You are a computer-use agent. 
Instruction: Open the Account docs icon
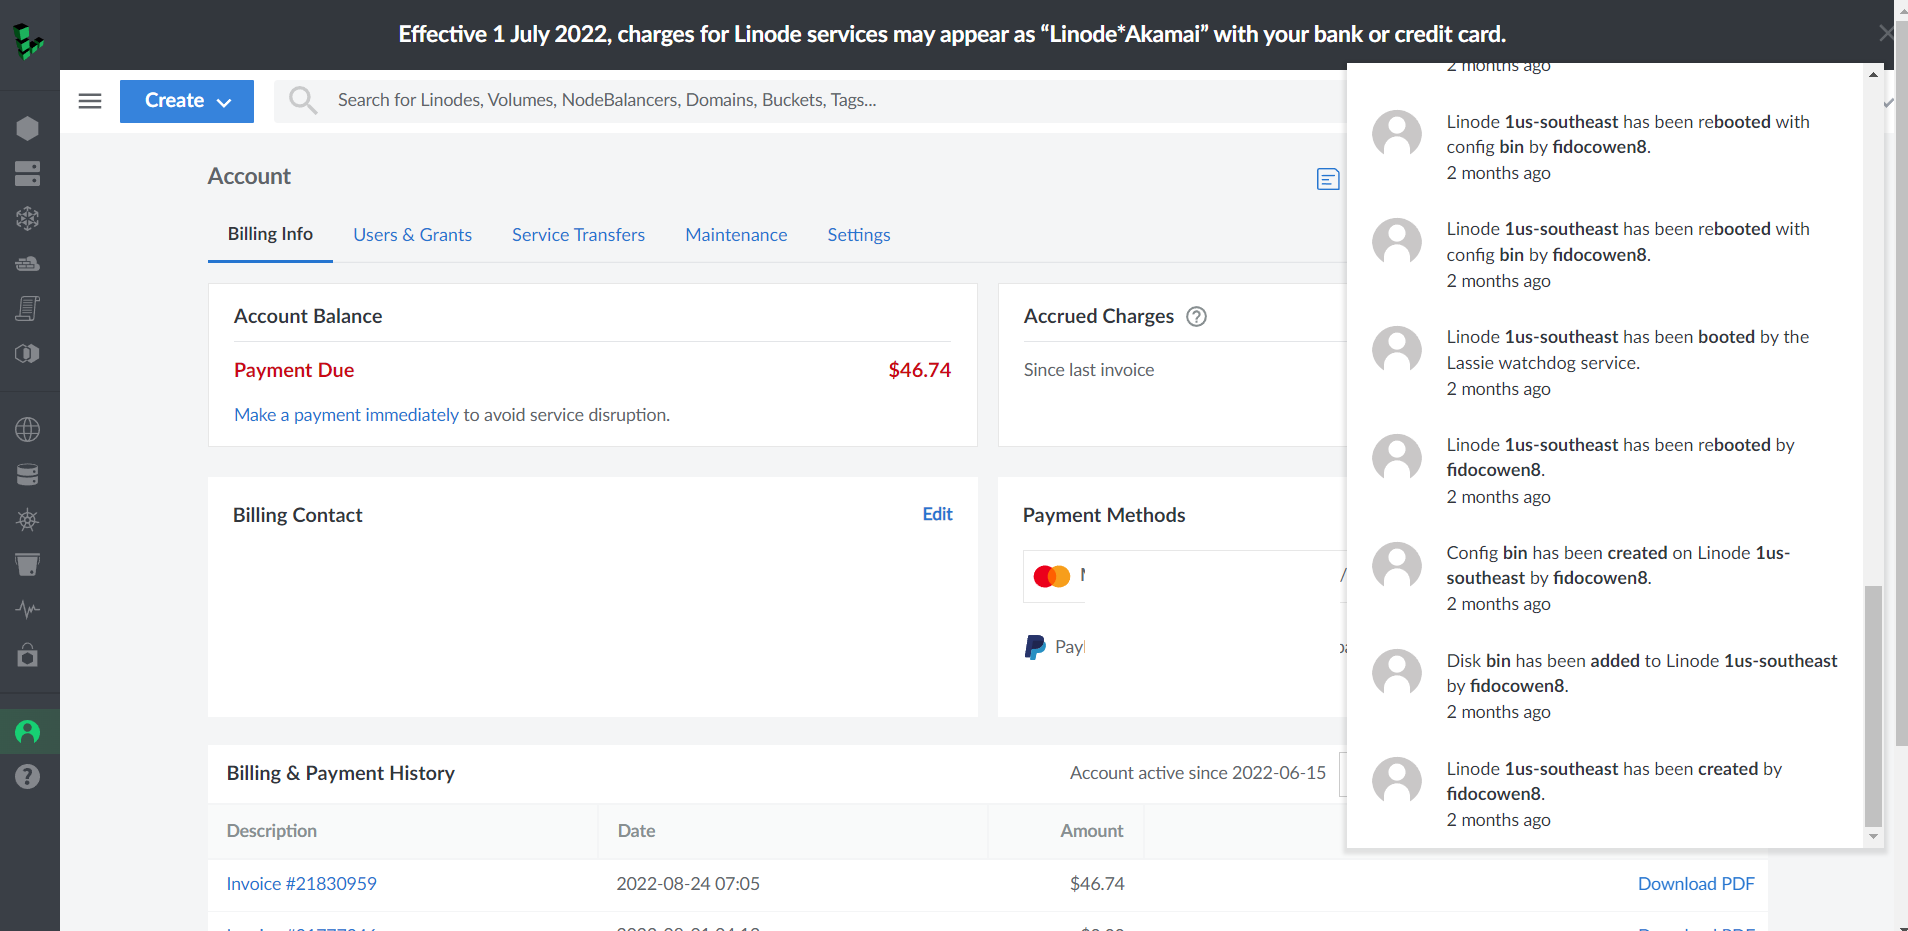pos(1328,179)
